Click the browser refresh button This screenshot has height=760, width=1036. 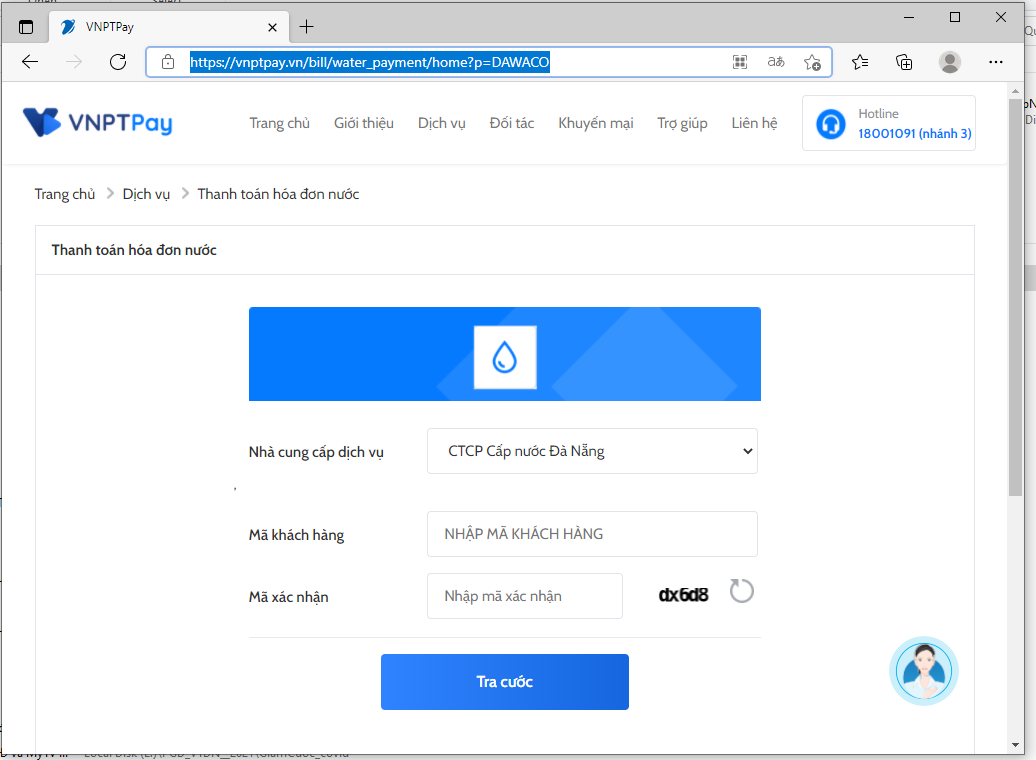tap(118, 62)
